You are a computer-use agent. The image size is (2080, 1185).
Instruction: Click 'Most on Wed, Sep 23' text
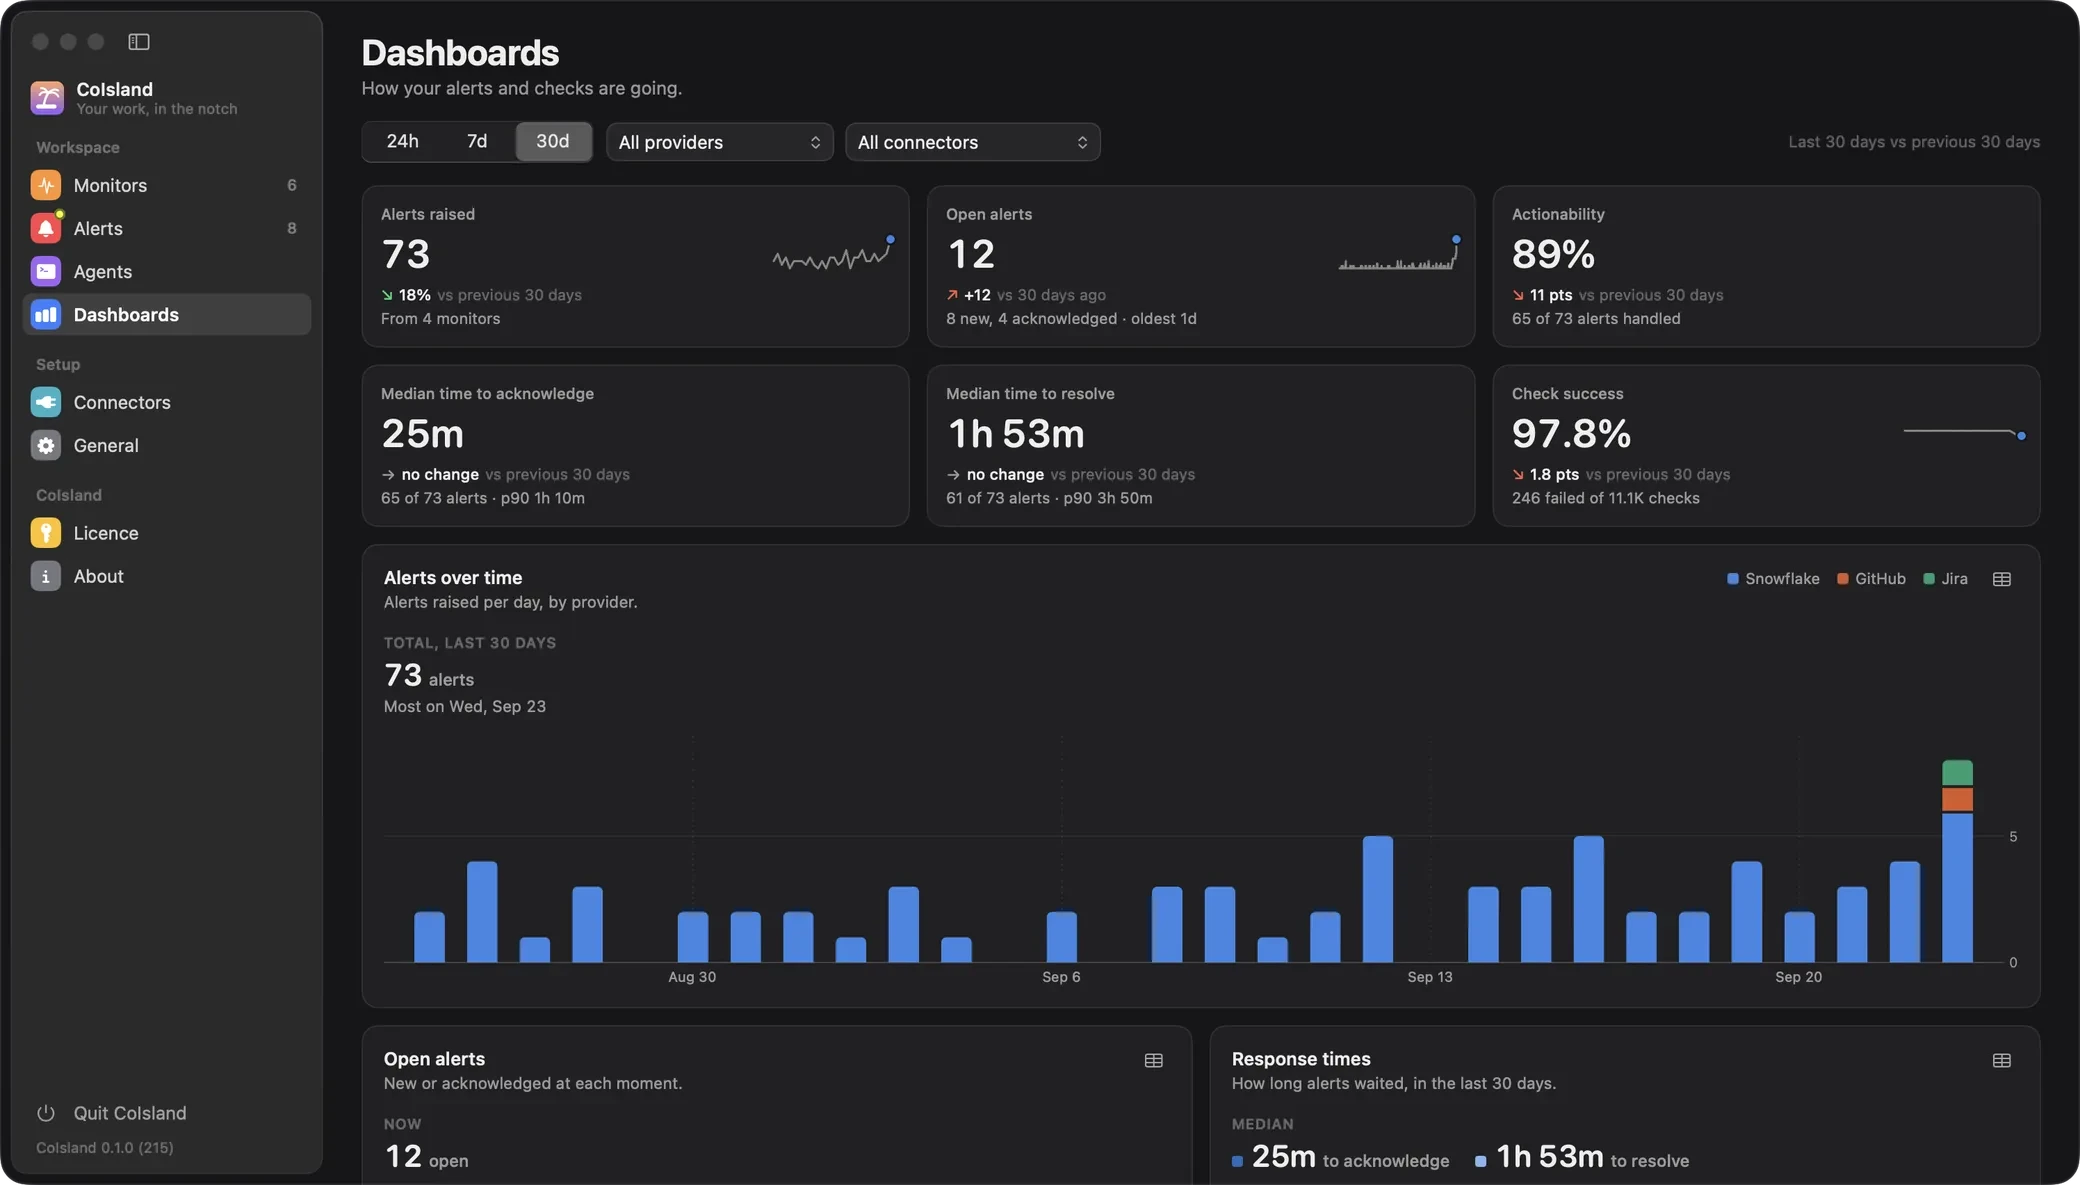pos(465,706)
